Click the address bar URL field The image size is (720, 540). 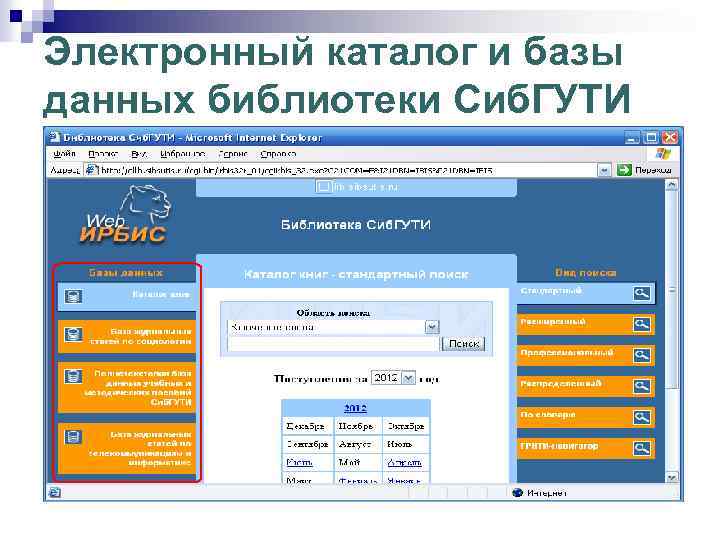coord(340,170)
